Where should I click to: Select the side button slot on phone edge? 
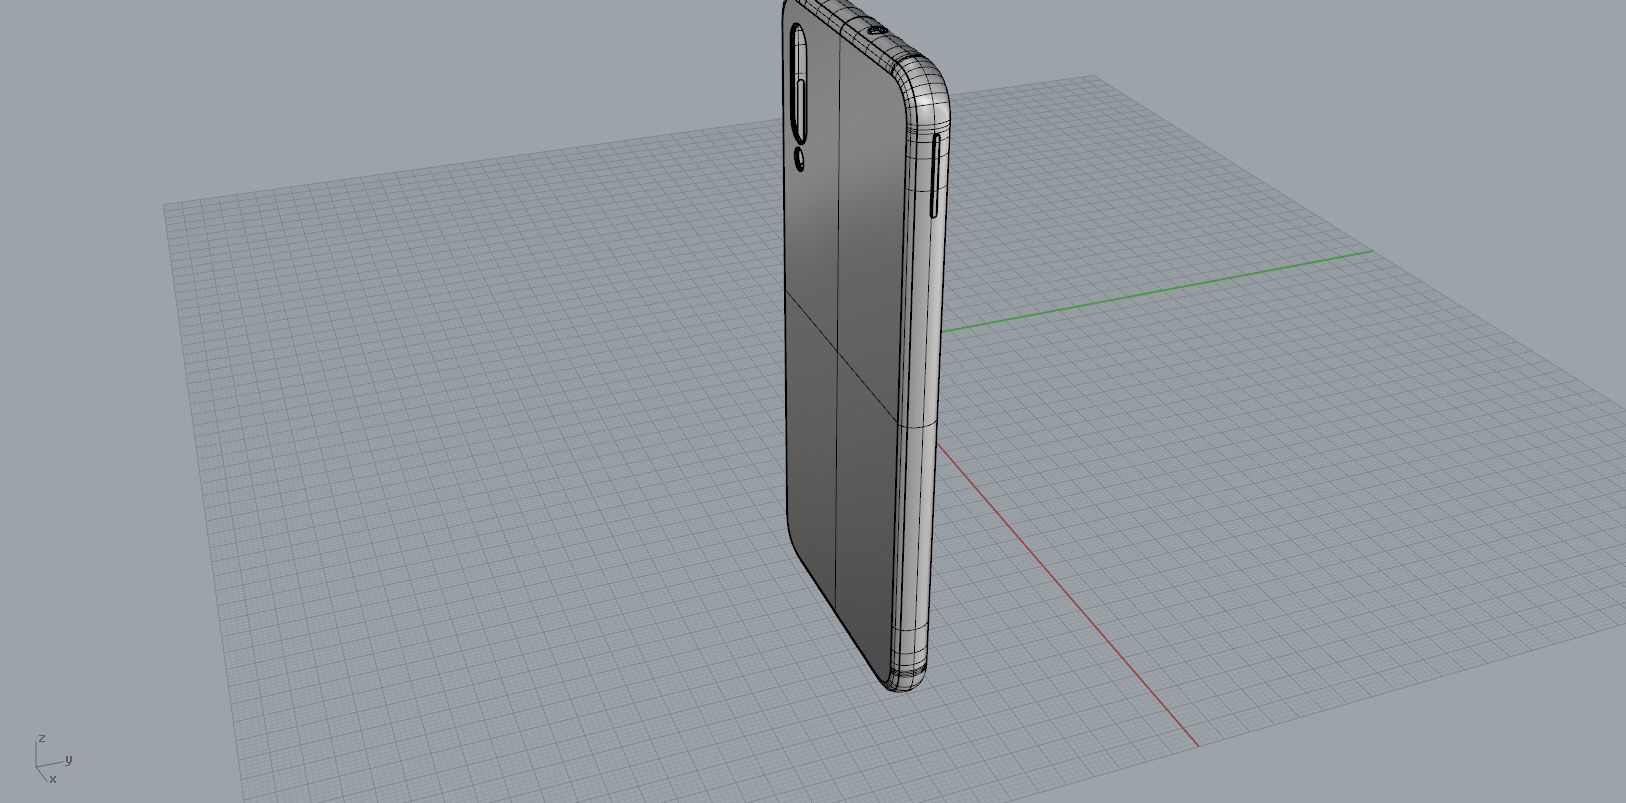pyautogui.click(x=936, y=175)
